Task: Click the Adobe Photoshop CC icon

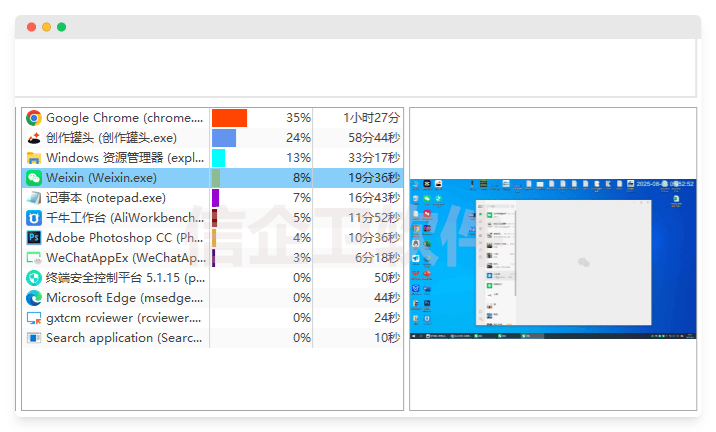Action: (x=34, y=238)
